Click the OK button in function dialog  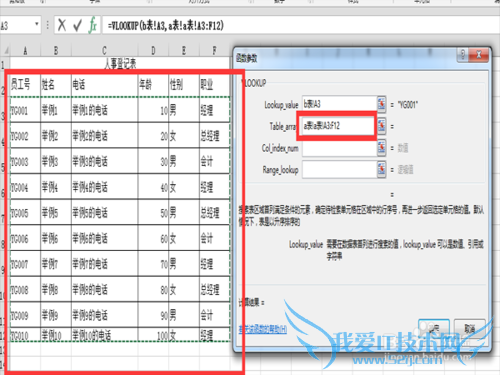point(434,329)
